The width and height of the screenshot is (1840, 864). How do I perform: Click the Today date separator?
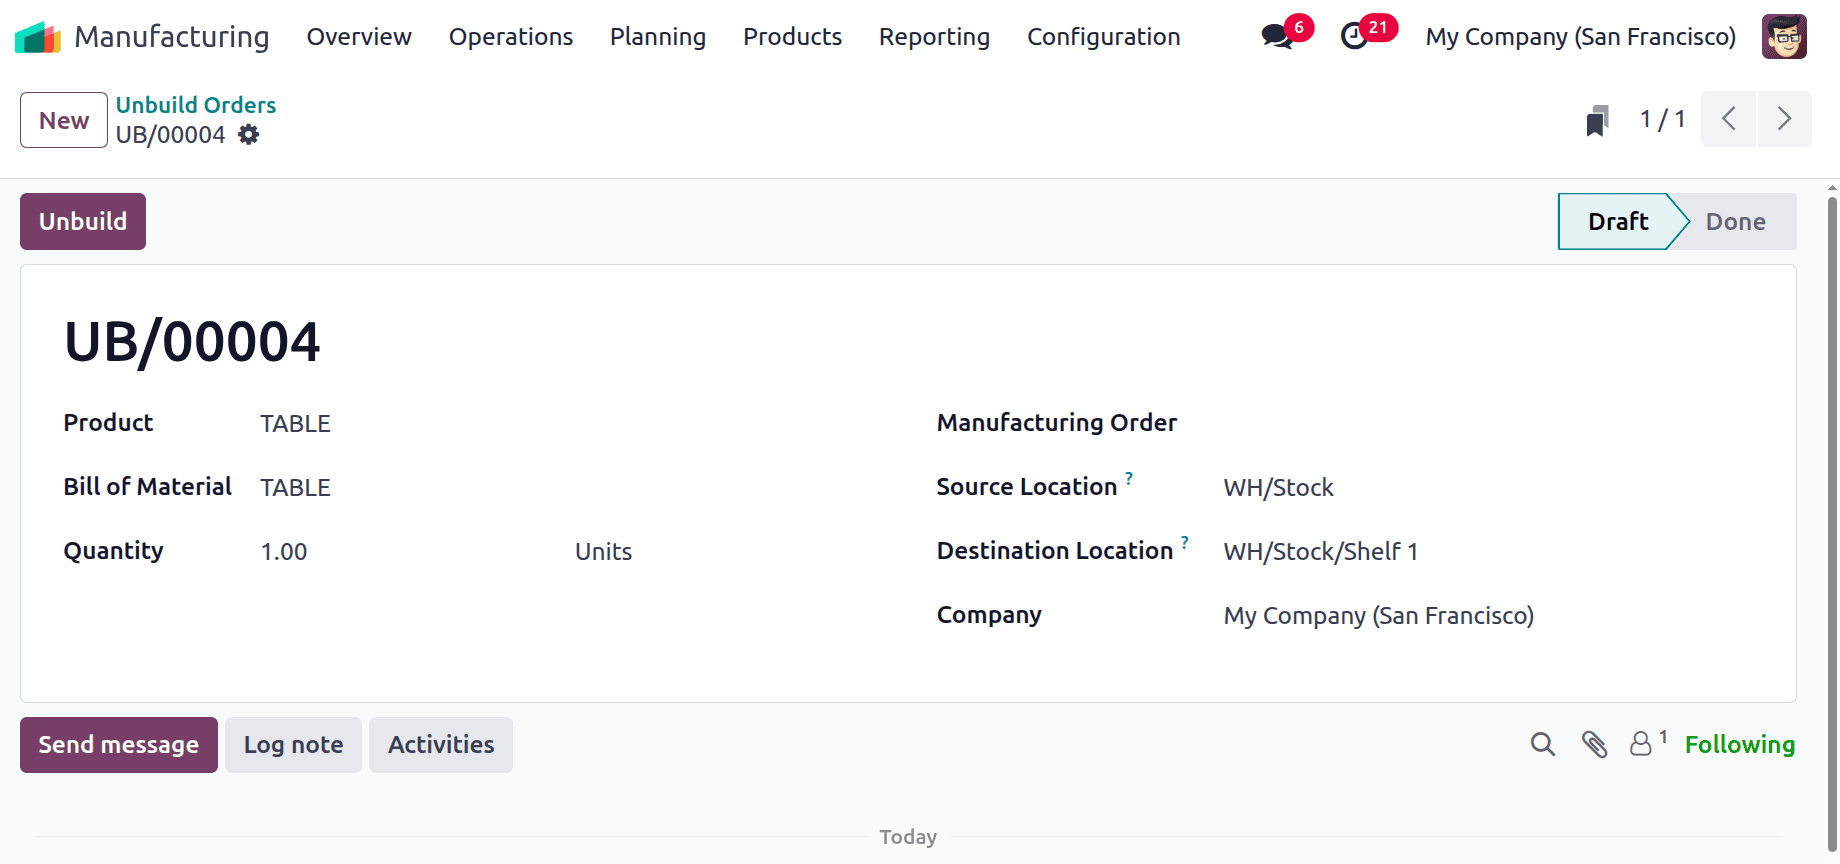coord(908,837)
